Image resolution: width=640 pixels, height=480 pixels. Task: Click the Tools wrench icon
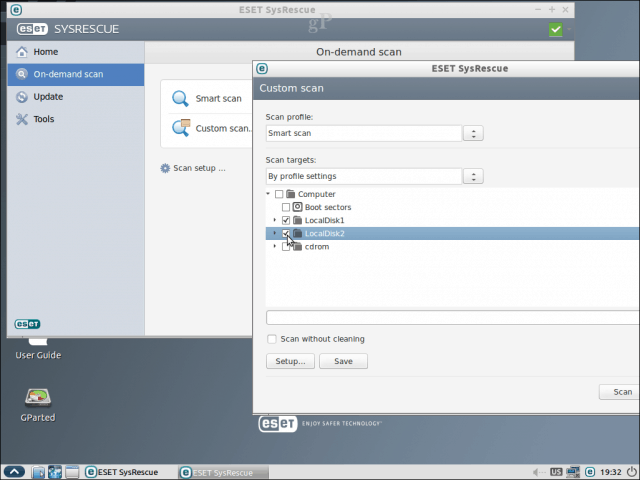tap(22, 119)
